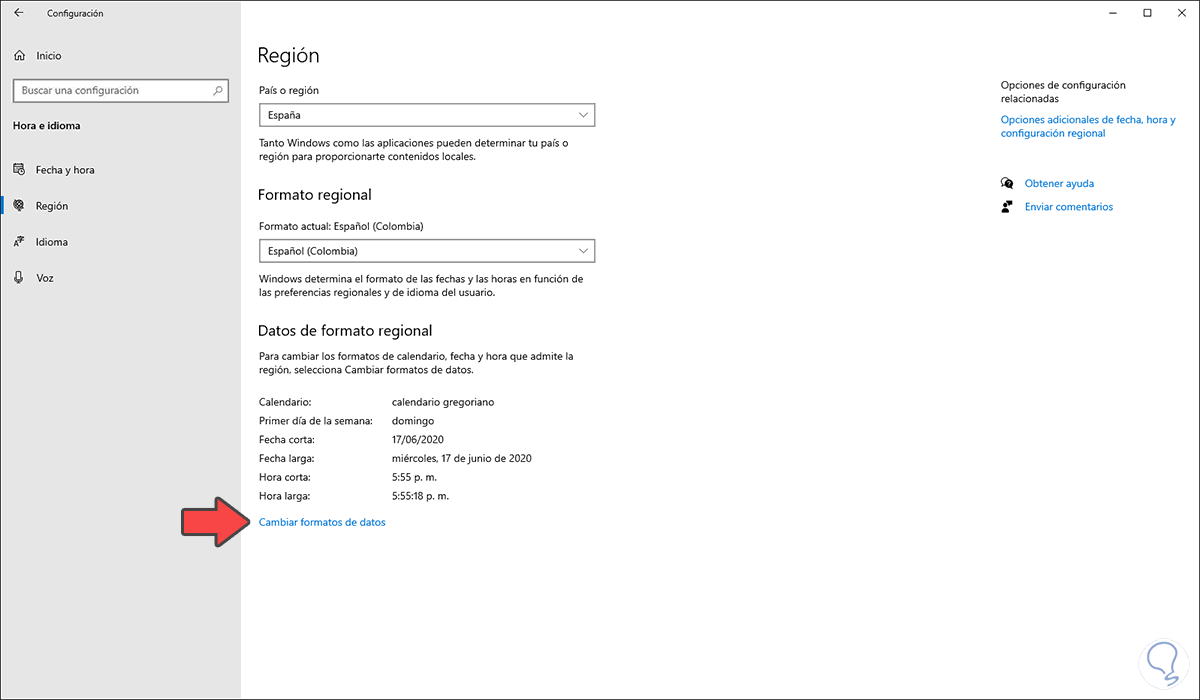1200x700 pixels.
Task: Click the Enviar comentarios link
Action: [x=1069, y=207]
